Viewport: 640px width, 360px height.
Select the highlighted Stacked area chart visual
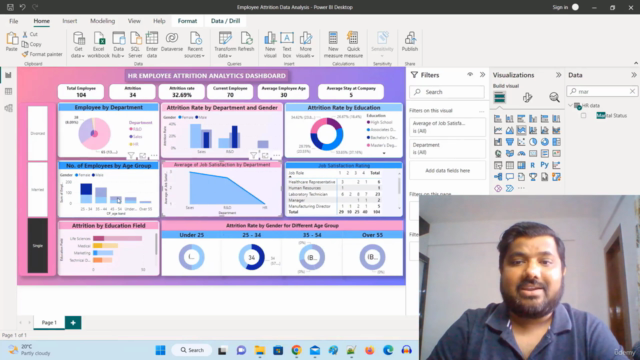click(x=521, y=130)
